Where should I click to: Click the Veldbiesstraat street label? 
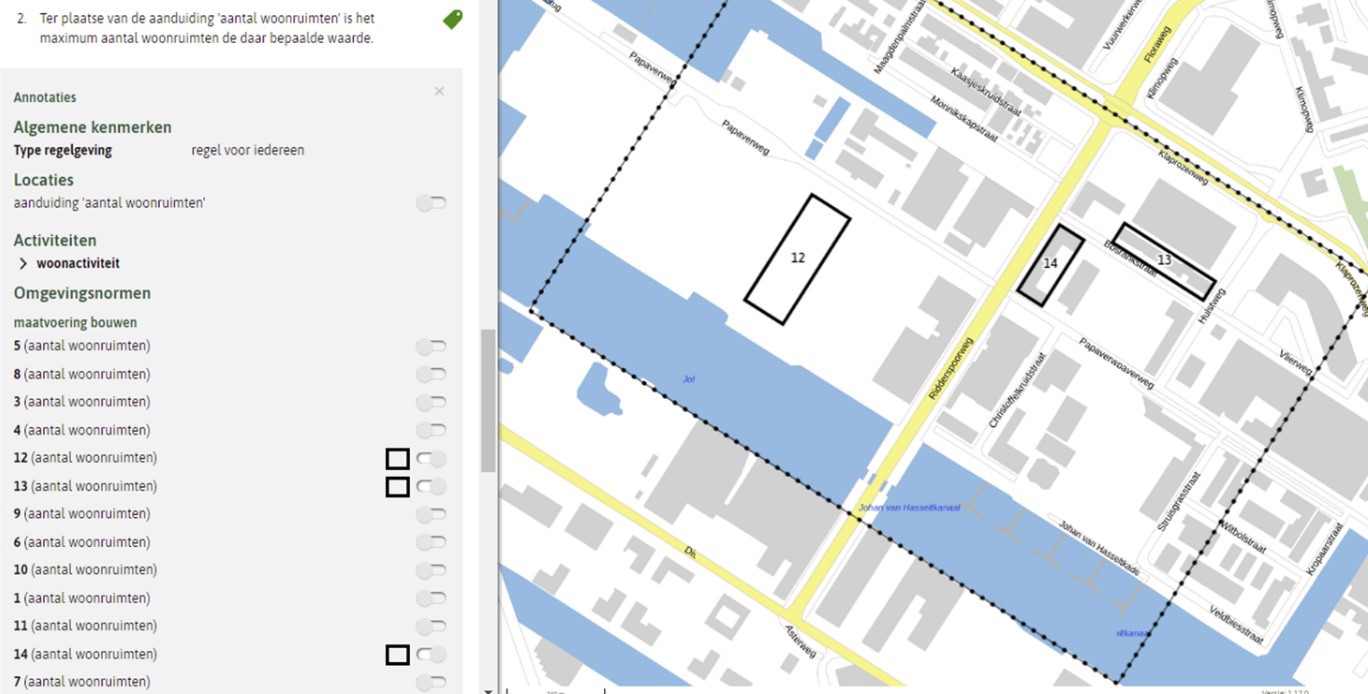pyautogui.click(x=1236, y=625)
